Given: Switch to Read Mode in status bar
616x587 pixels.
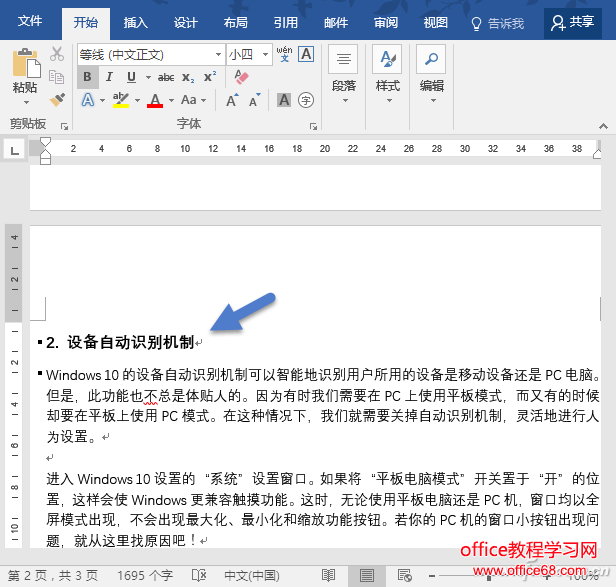Looking at the screenshot, I should point(330,575).
